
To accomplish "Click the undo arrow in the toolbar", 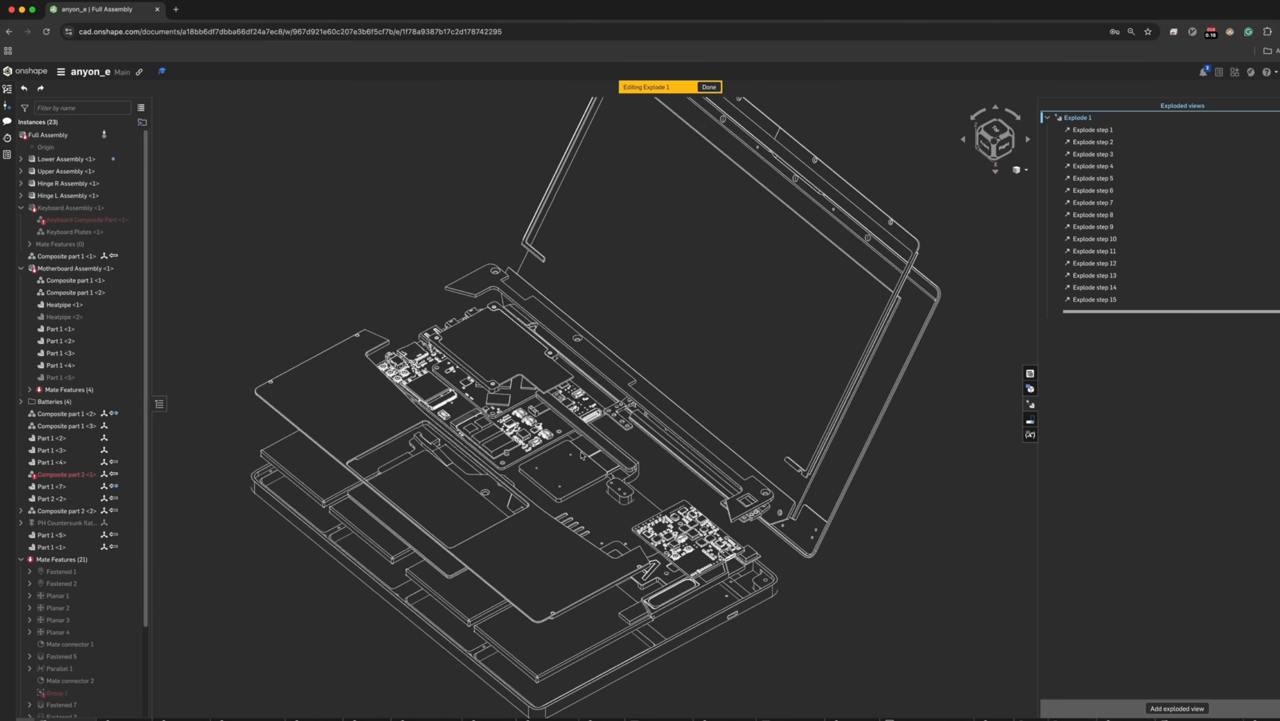I will pyautogui.click(x=24, y=88).
